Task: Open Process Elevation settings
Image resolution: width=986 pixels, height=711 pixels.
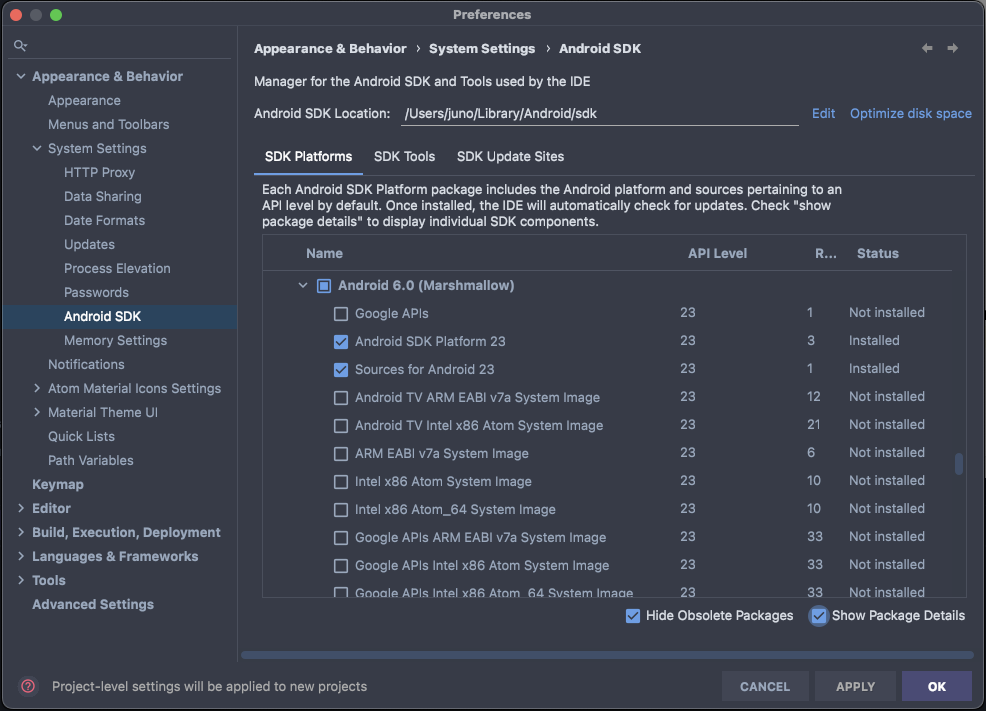Action: (117, 268)
